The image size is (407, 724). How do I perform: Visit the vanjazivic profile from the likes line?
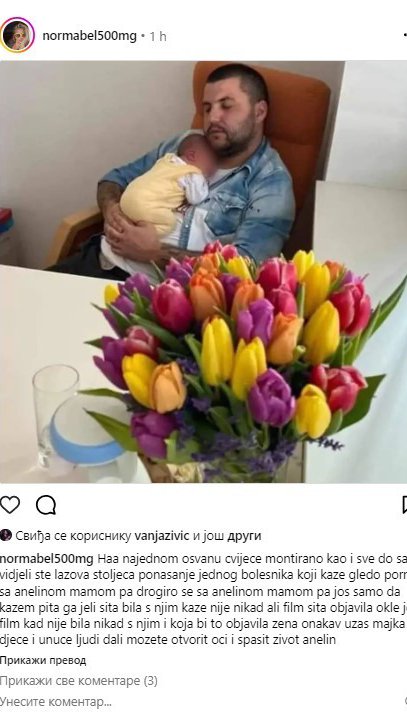click(x=162, y=536)
